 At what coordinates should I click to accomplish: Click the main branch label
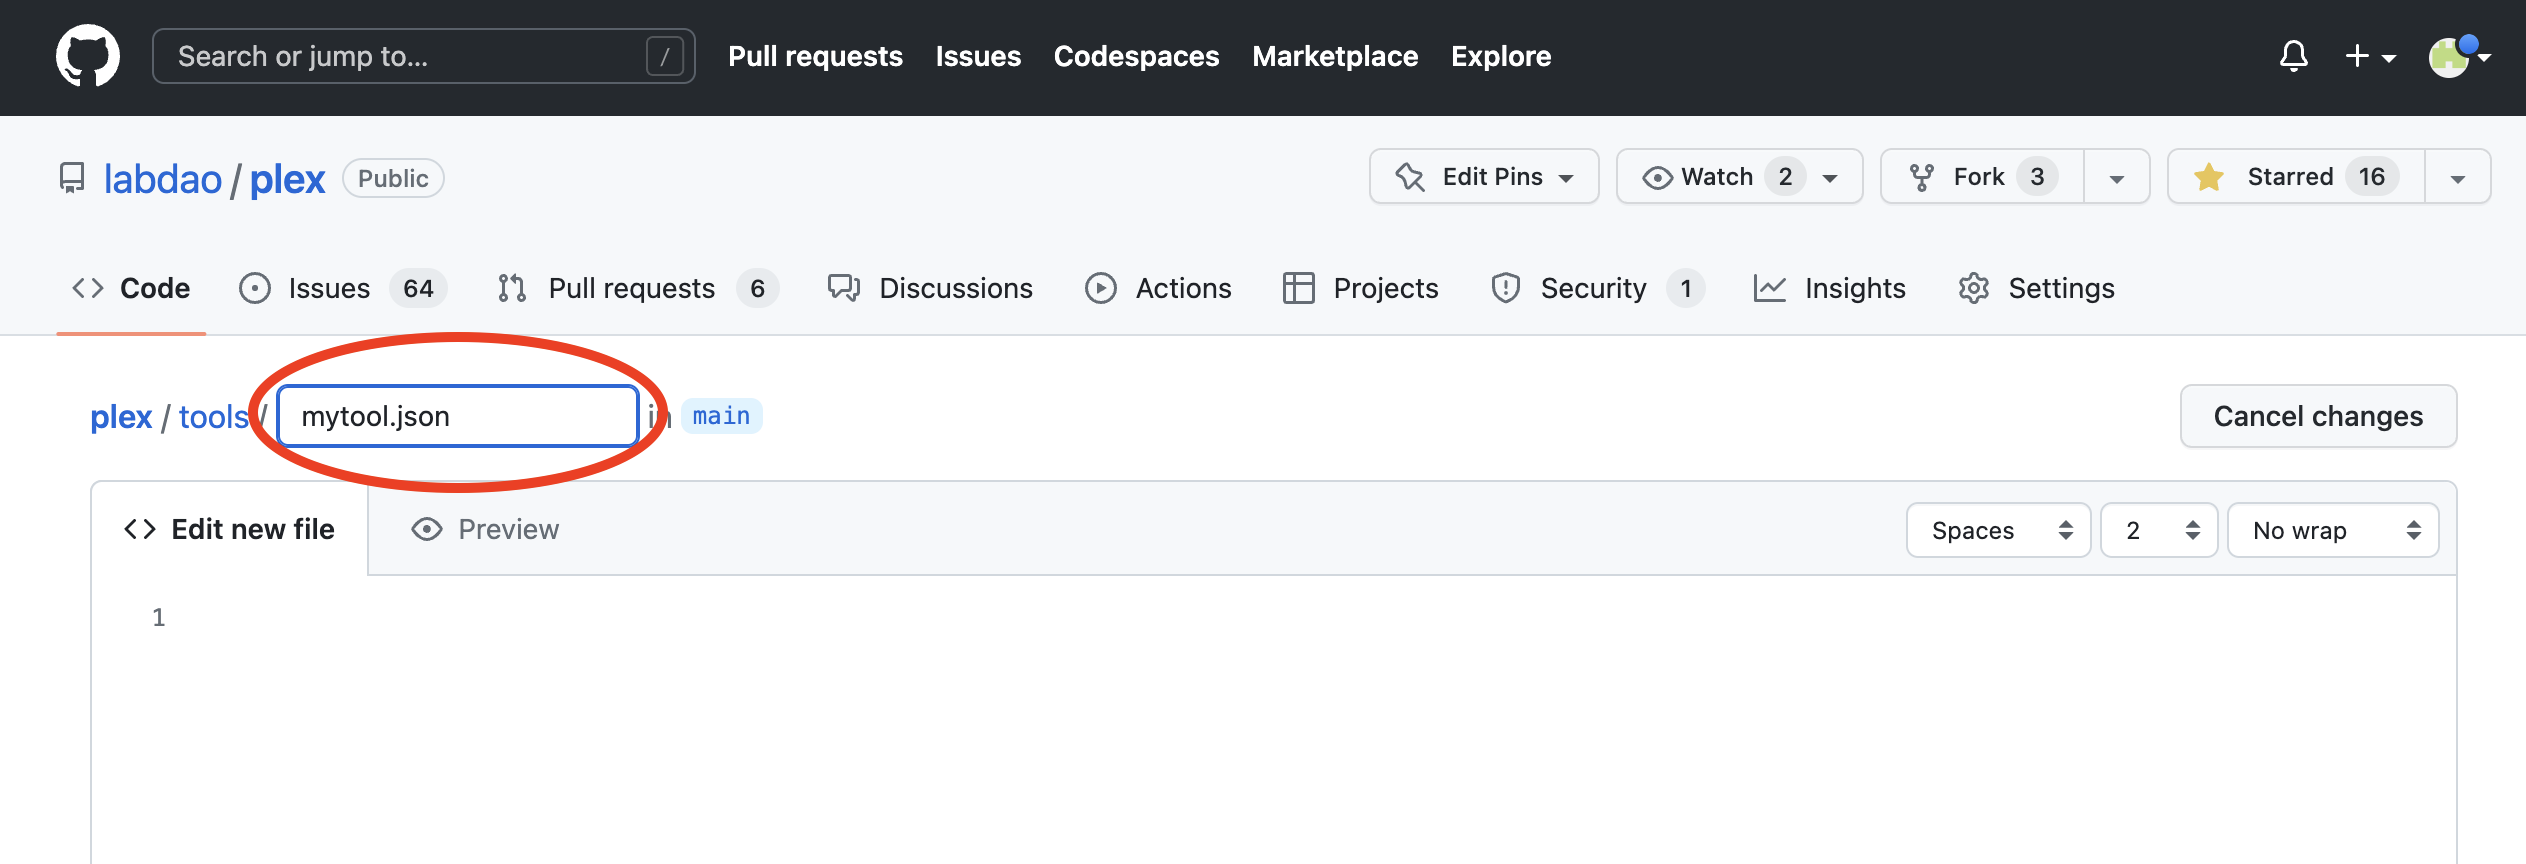pyautogui.click(x=721, y=416)
